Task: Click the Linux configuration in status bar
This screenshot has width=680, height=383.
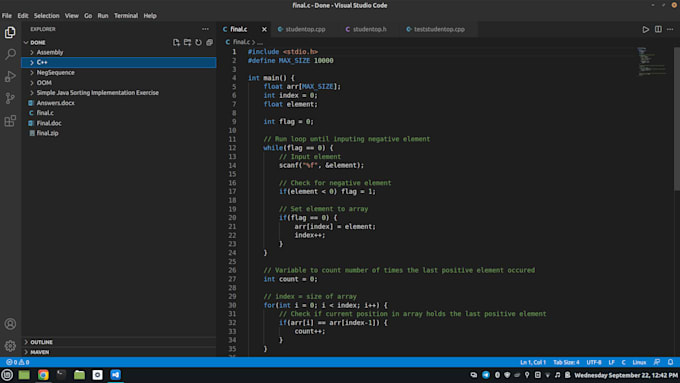Action: click(x=639, y=362)
